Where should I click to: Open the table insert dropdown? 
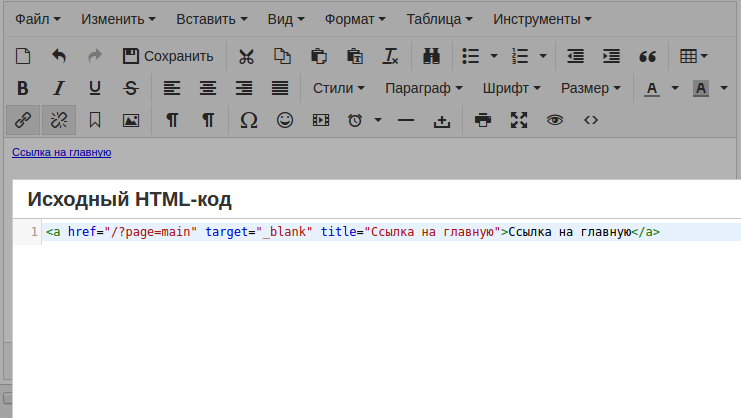click(693, 56)
